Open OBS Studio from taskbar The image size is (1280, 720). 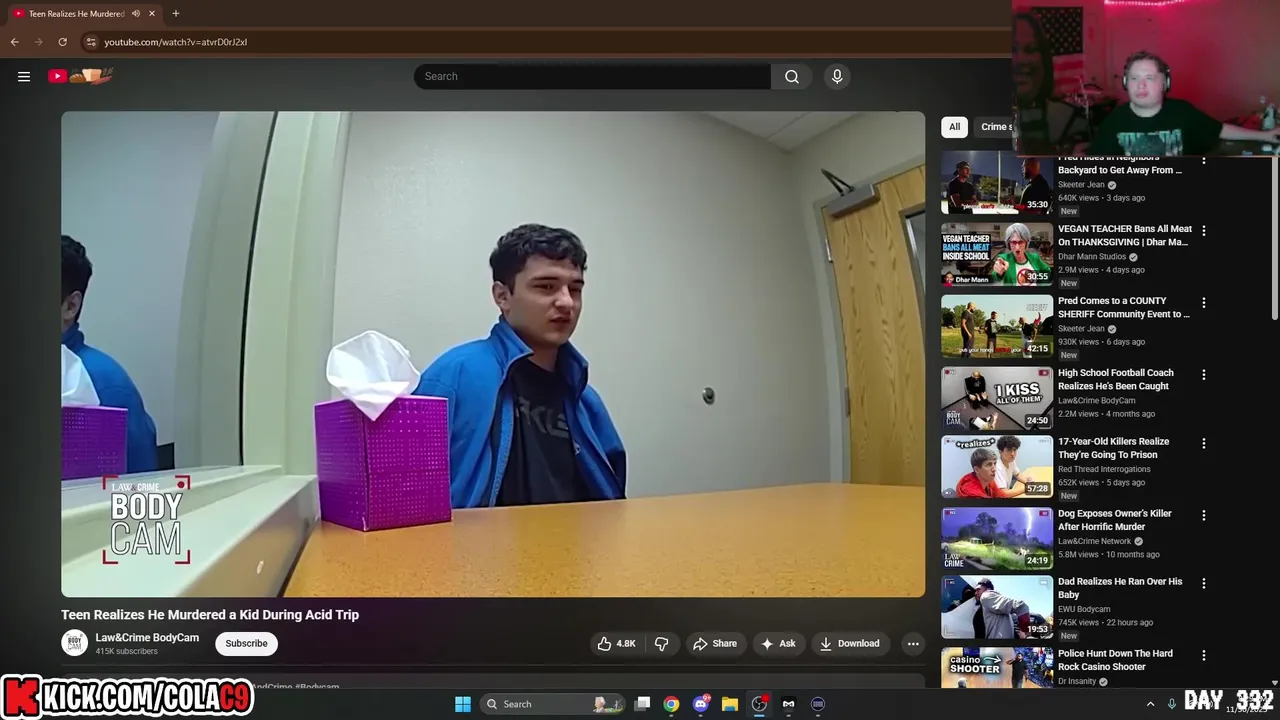[x=759, y=704]
